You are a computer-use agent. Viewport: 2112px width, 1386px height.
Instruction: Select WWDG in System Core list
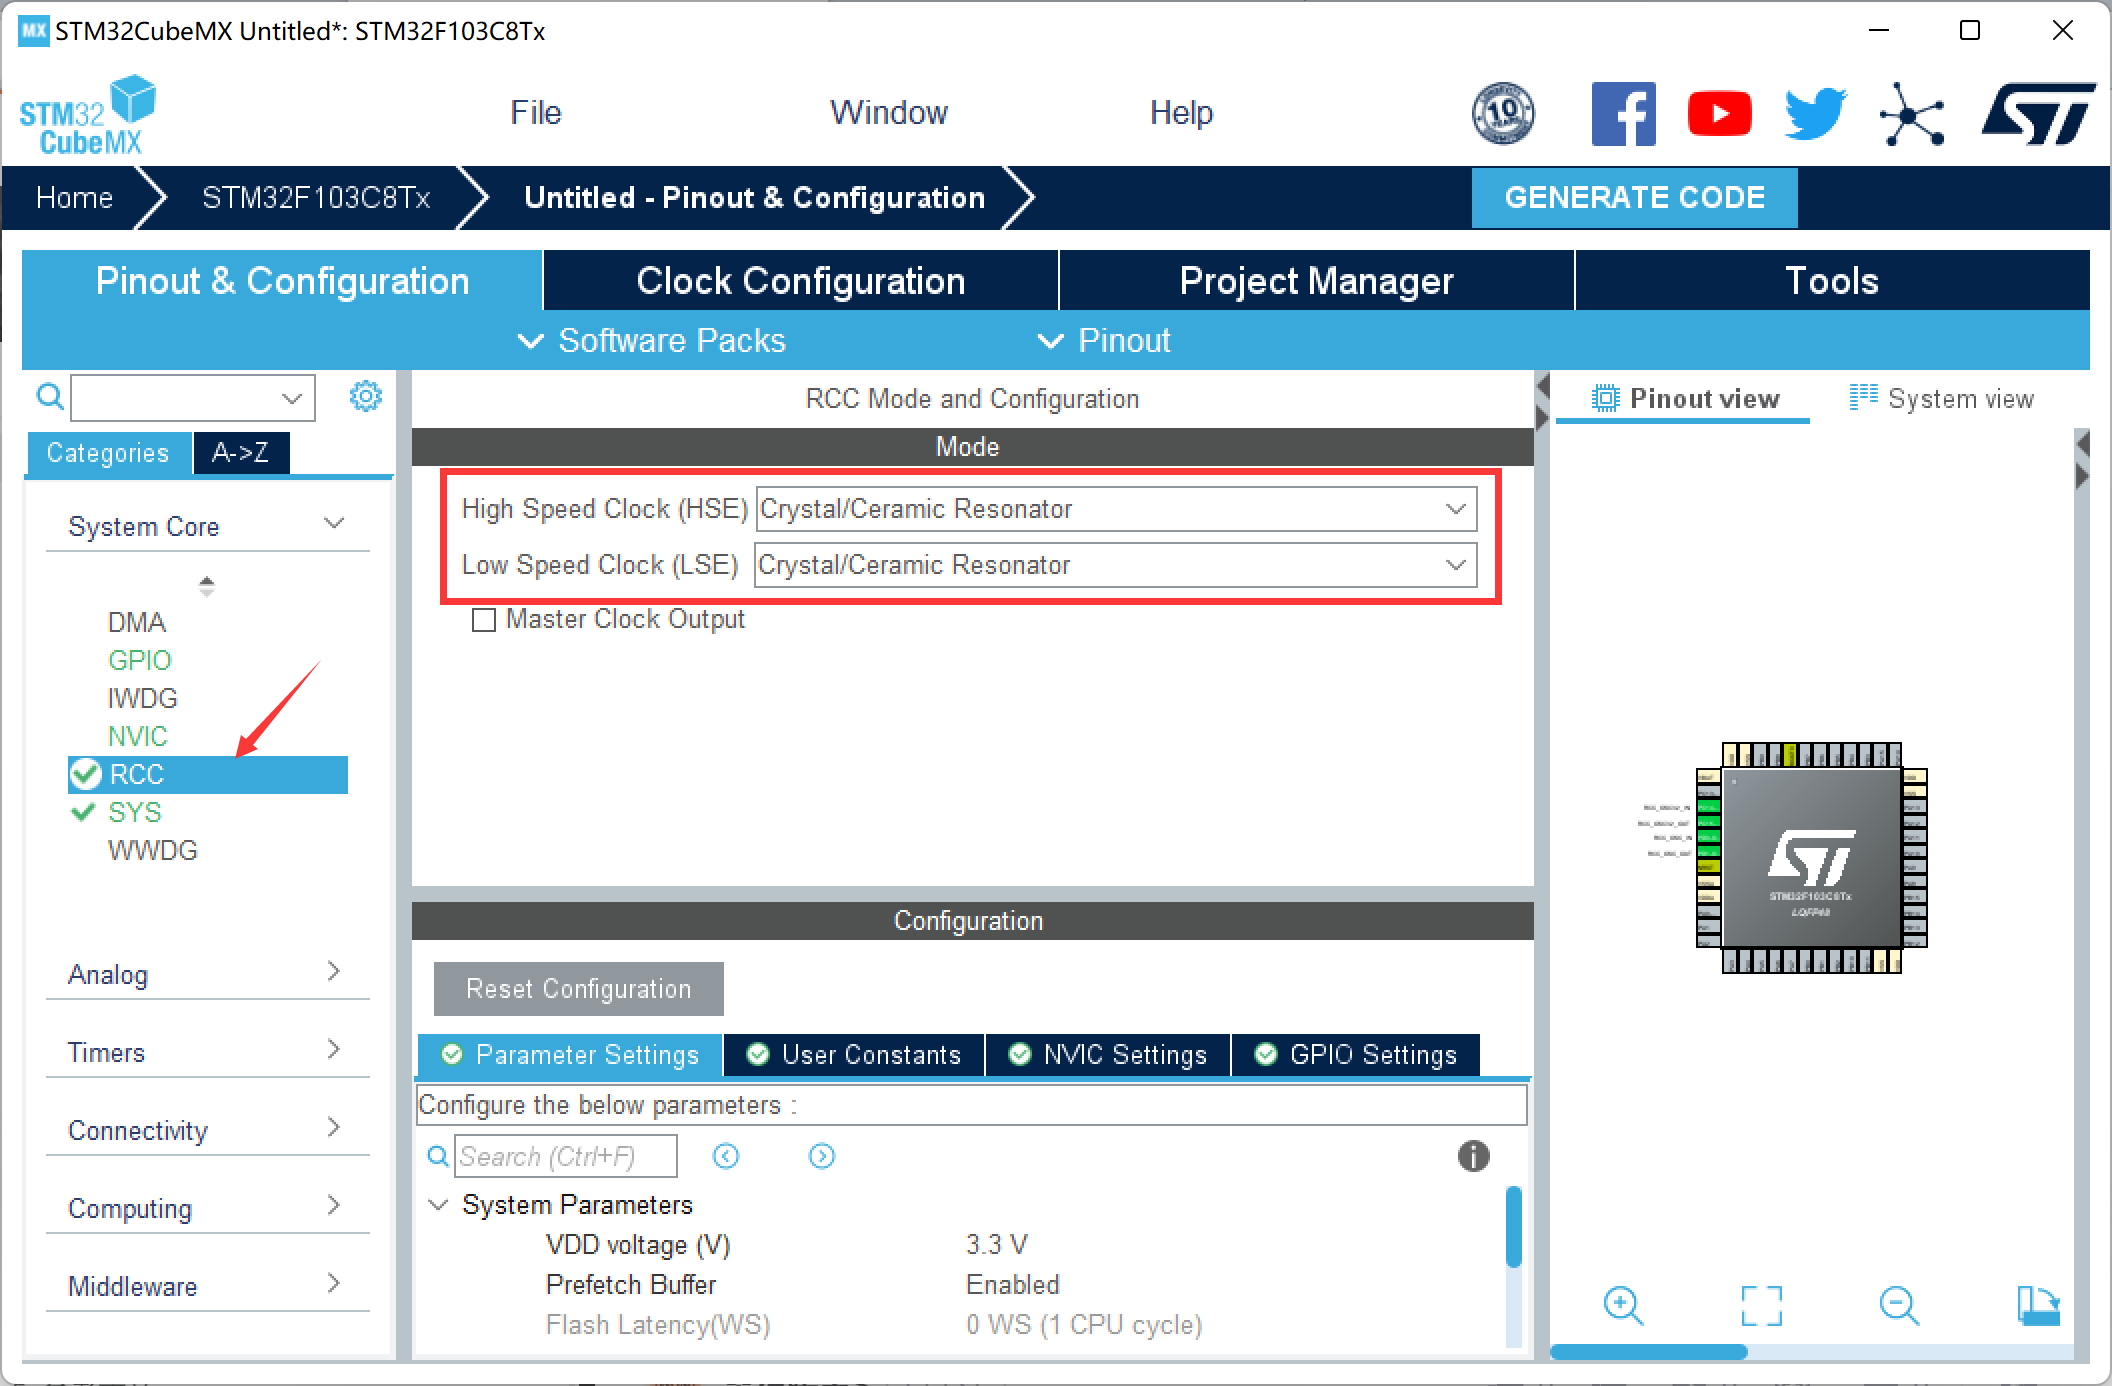pos(153,850)
